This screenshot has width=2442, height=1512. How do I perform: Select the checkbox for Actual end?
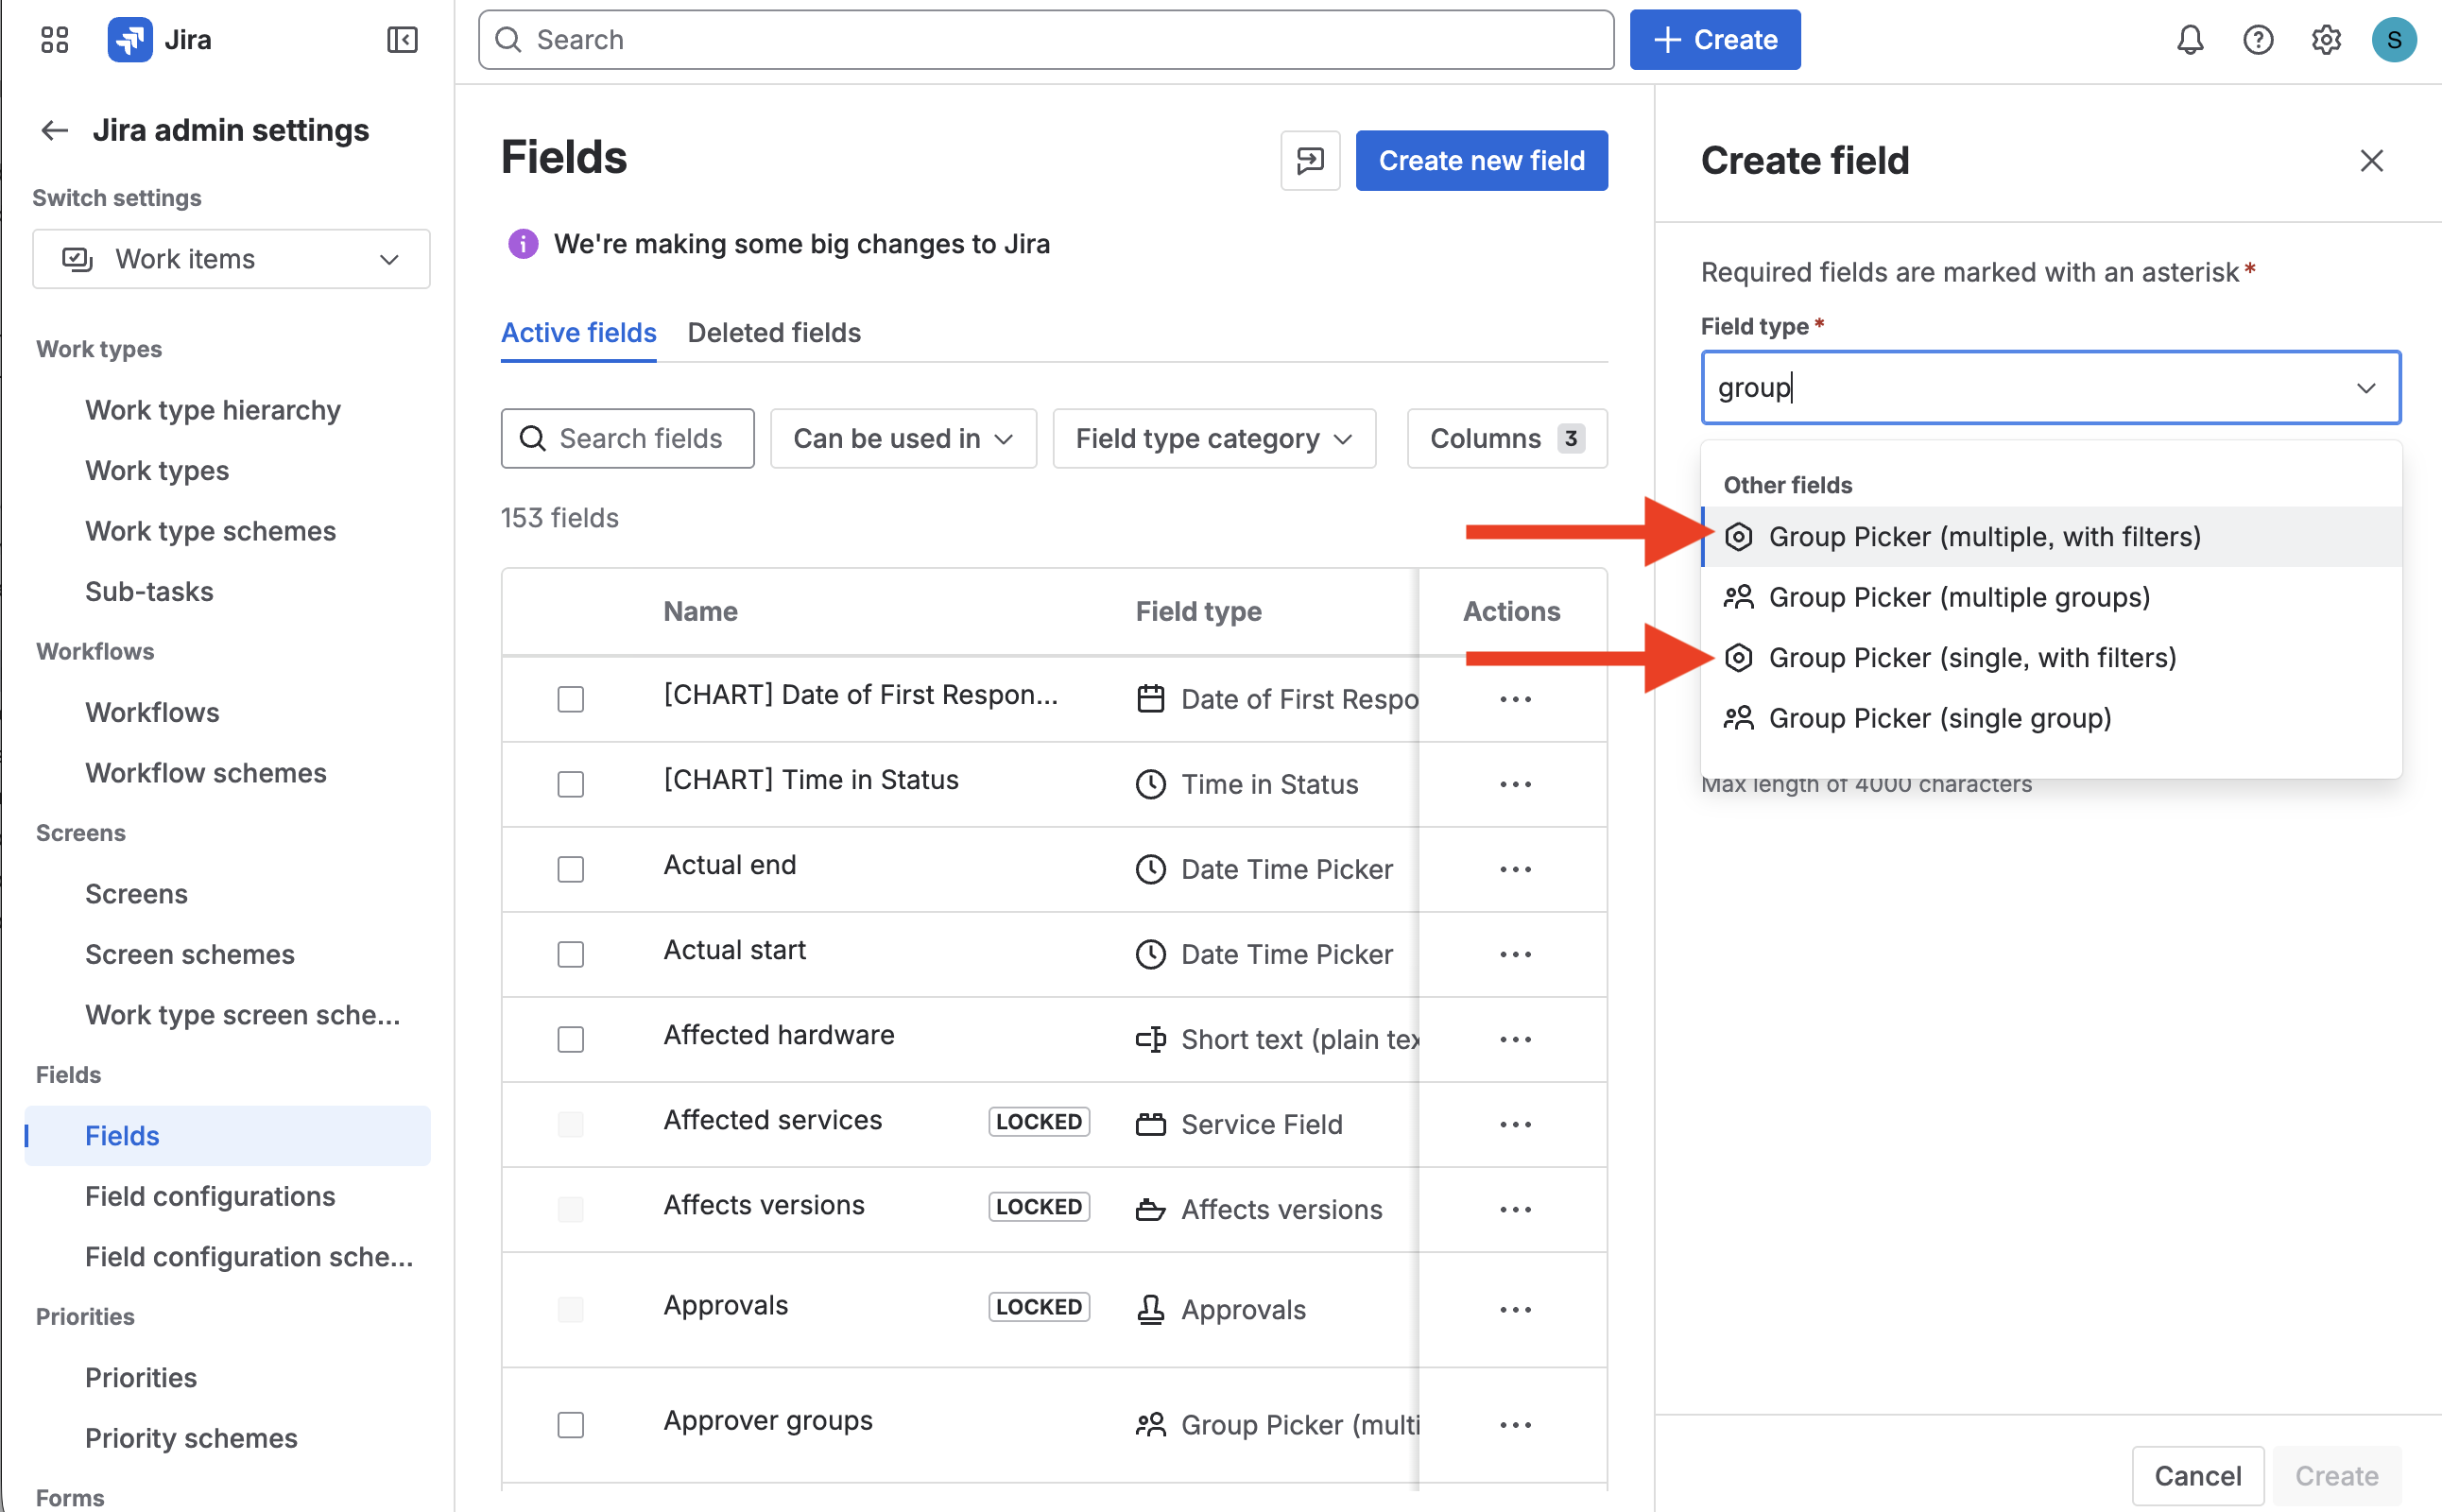pos(570,869)
